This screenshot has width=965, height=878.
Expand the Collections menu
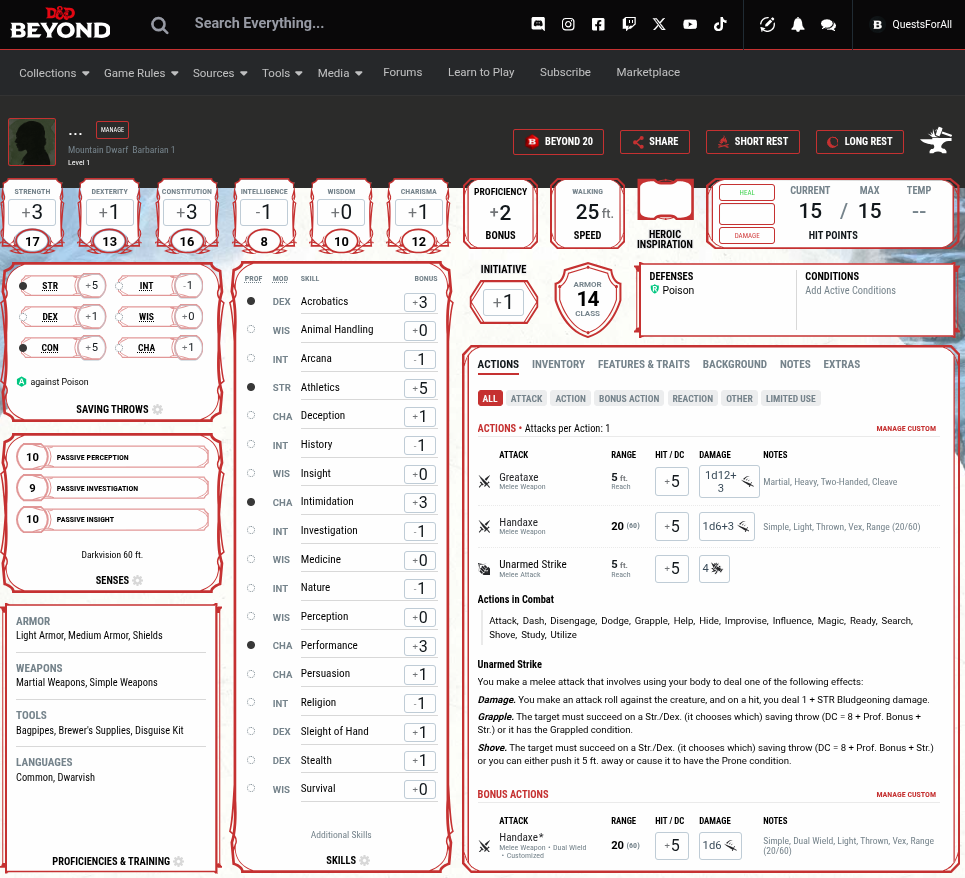tap(54, 73)
